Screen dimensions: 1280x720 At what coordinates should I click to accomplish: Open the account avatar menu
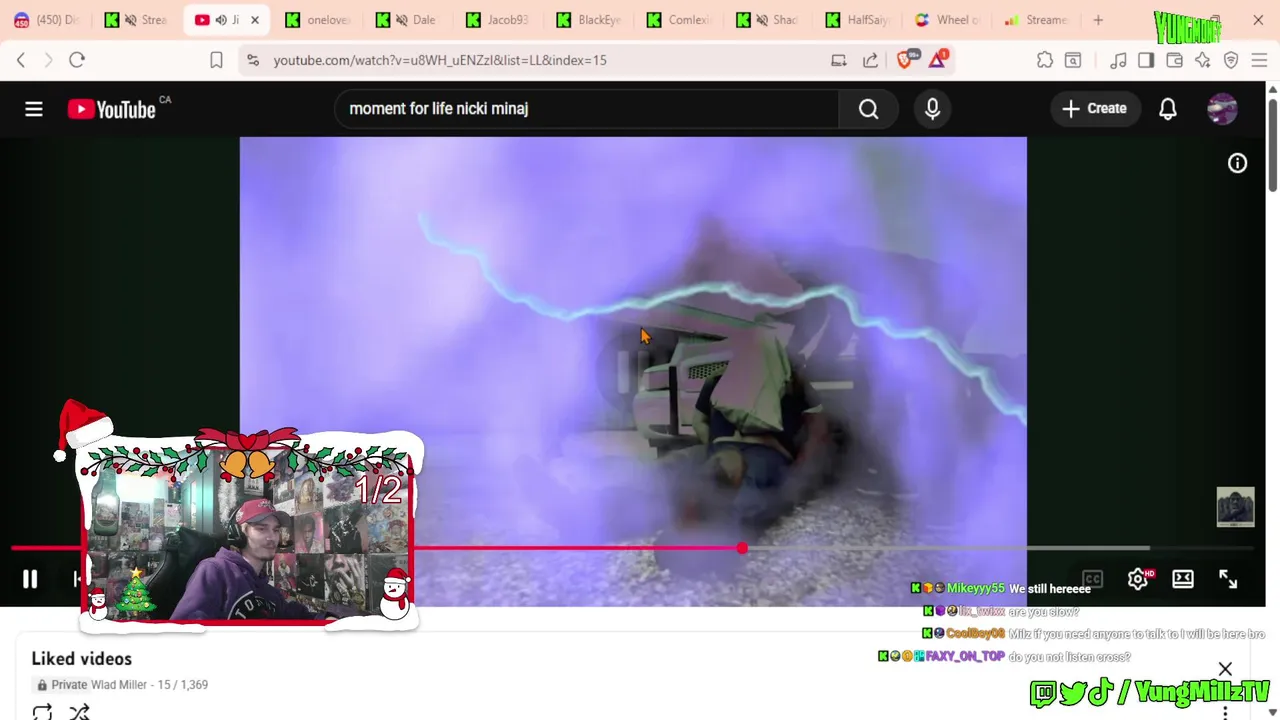click(x=1222, y=109)
